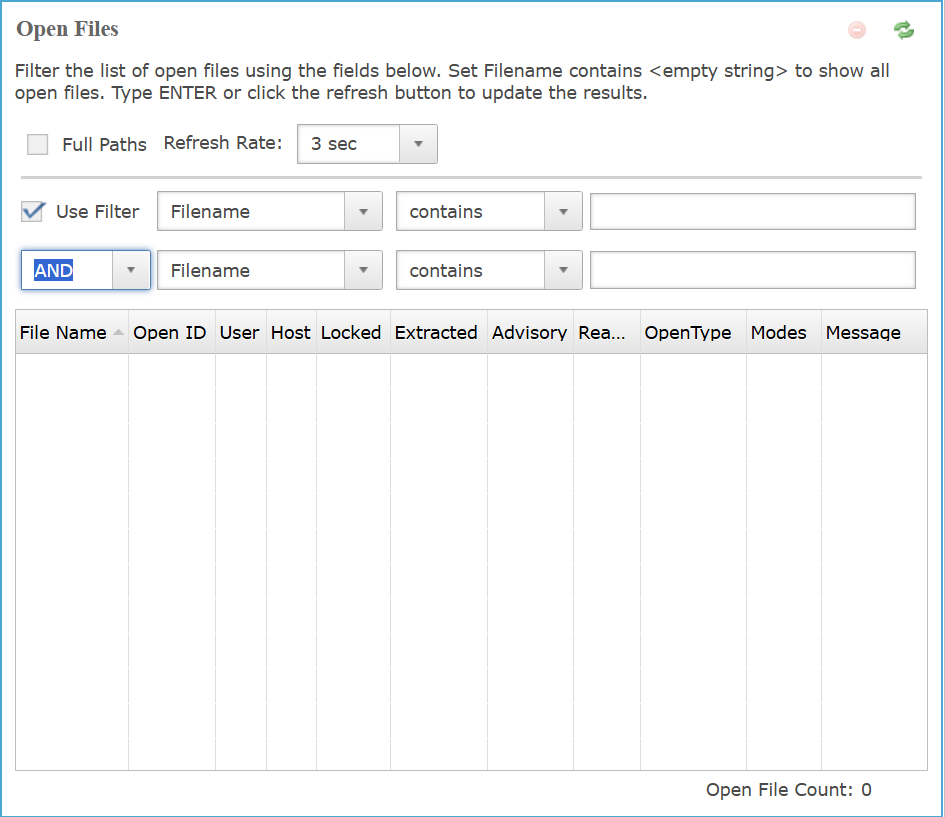
Task: Click the green refresh icon
Action: (904, 30)
